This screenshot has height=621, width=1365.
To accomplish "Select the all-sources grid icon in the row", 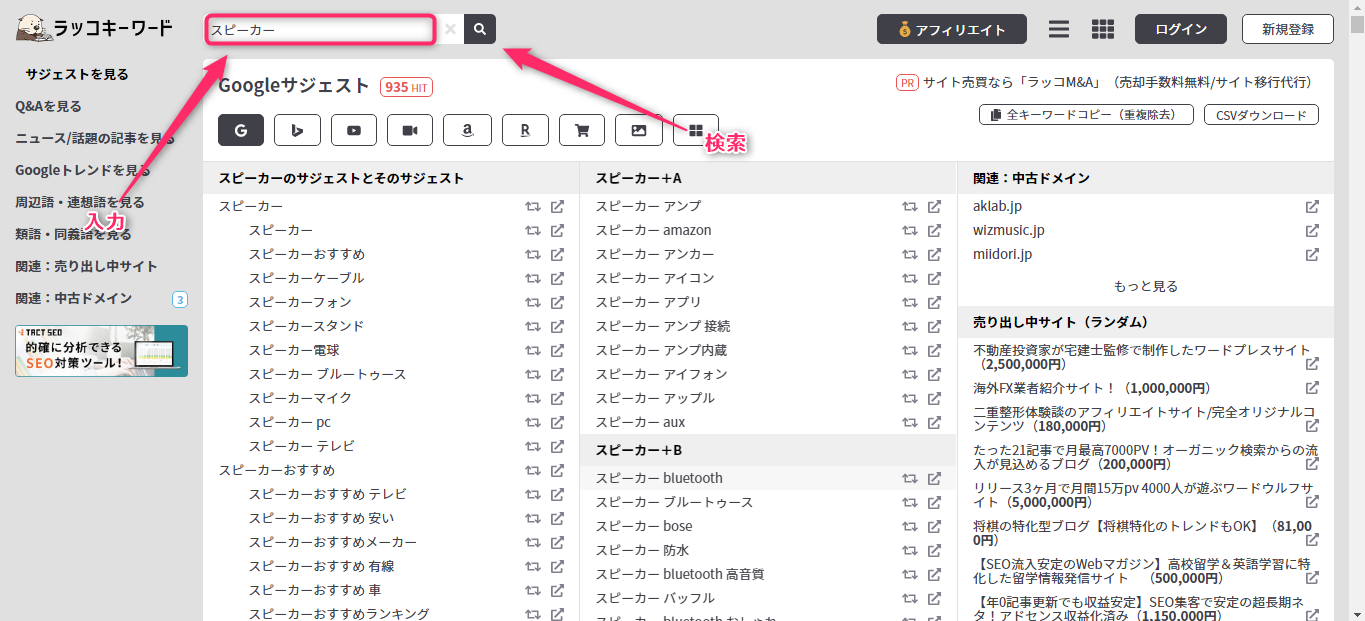I will (695, 129).
